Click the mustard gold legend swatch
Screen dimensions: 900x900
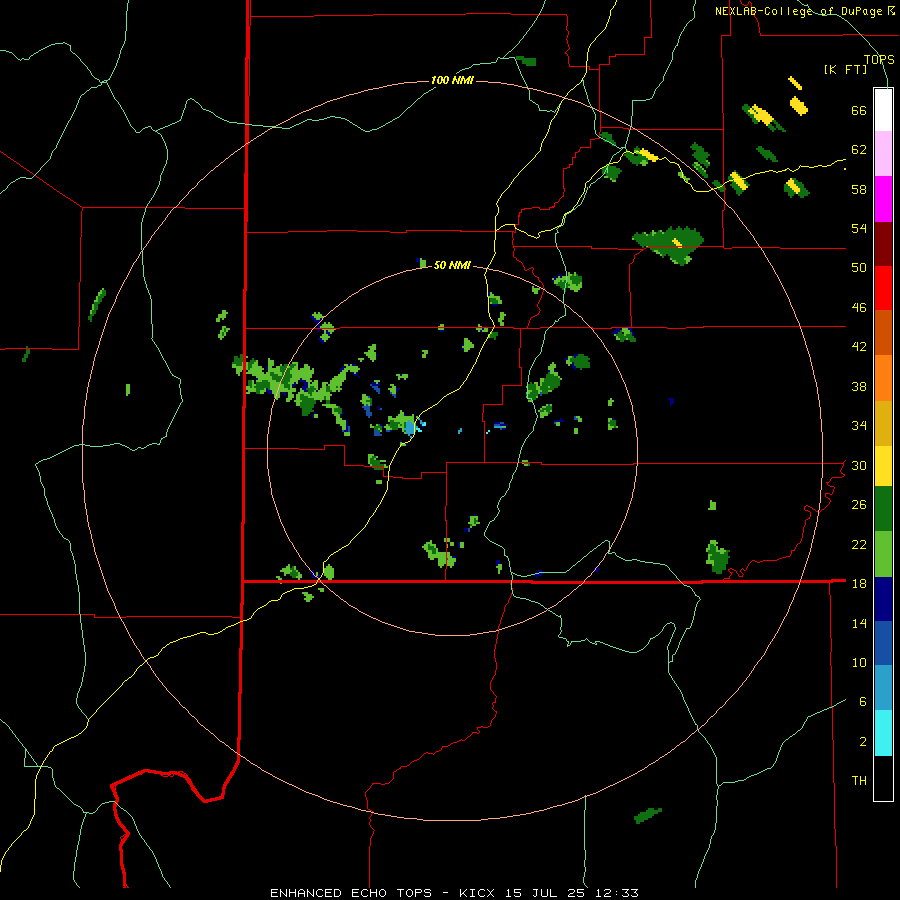click(883, 423)
